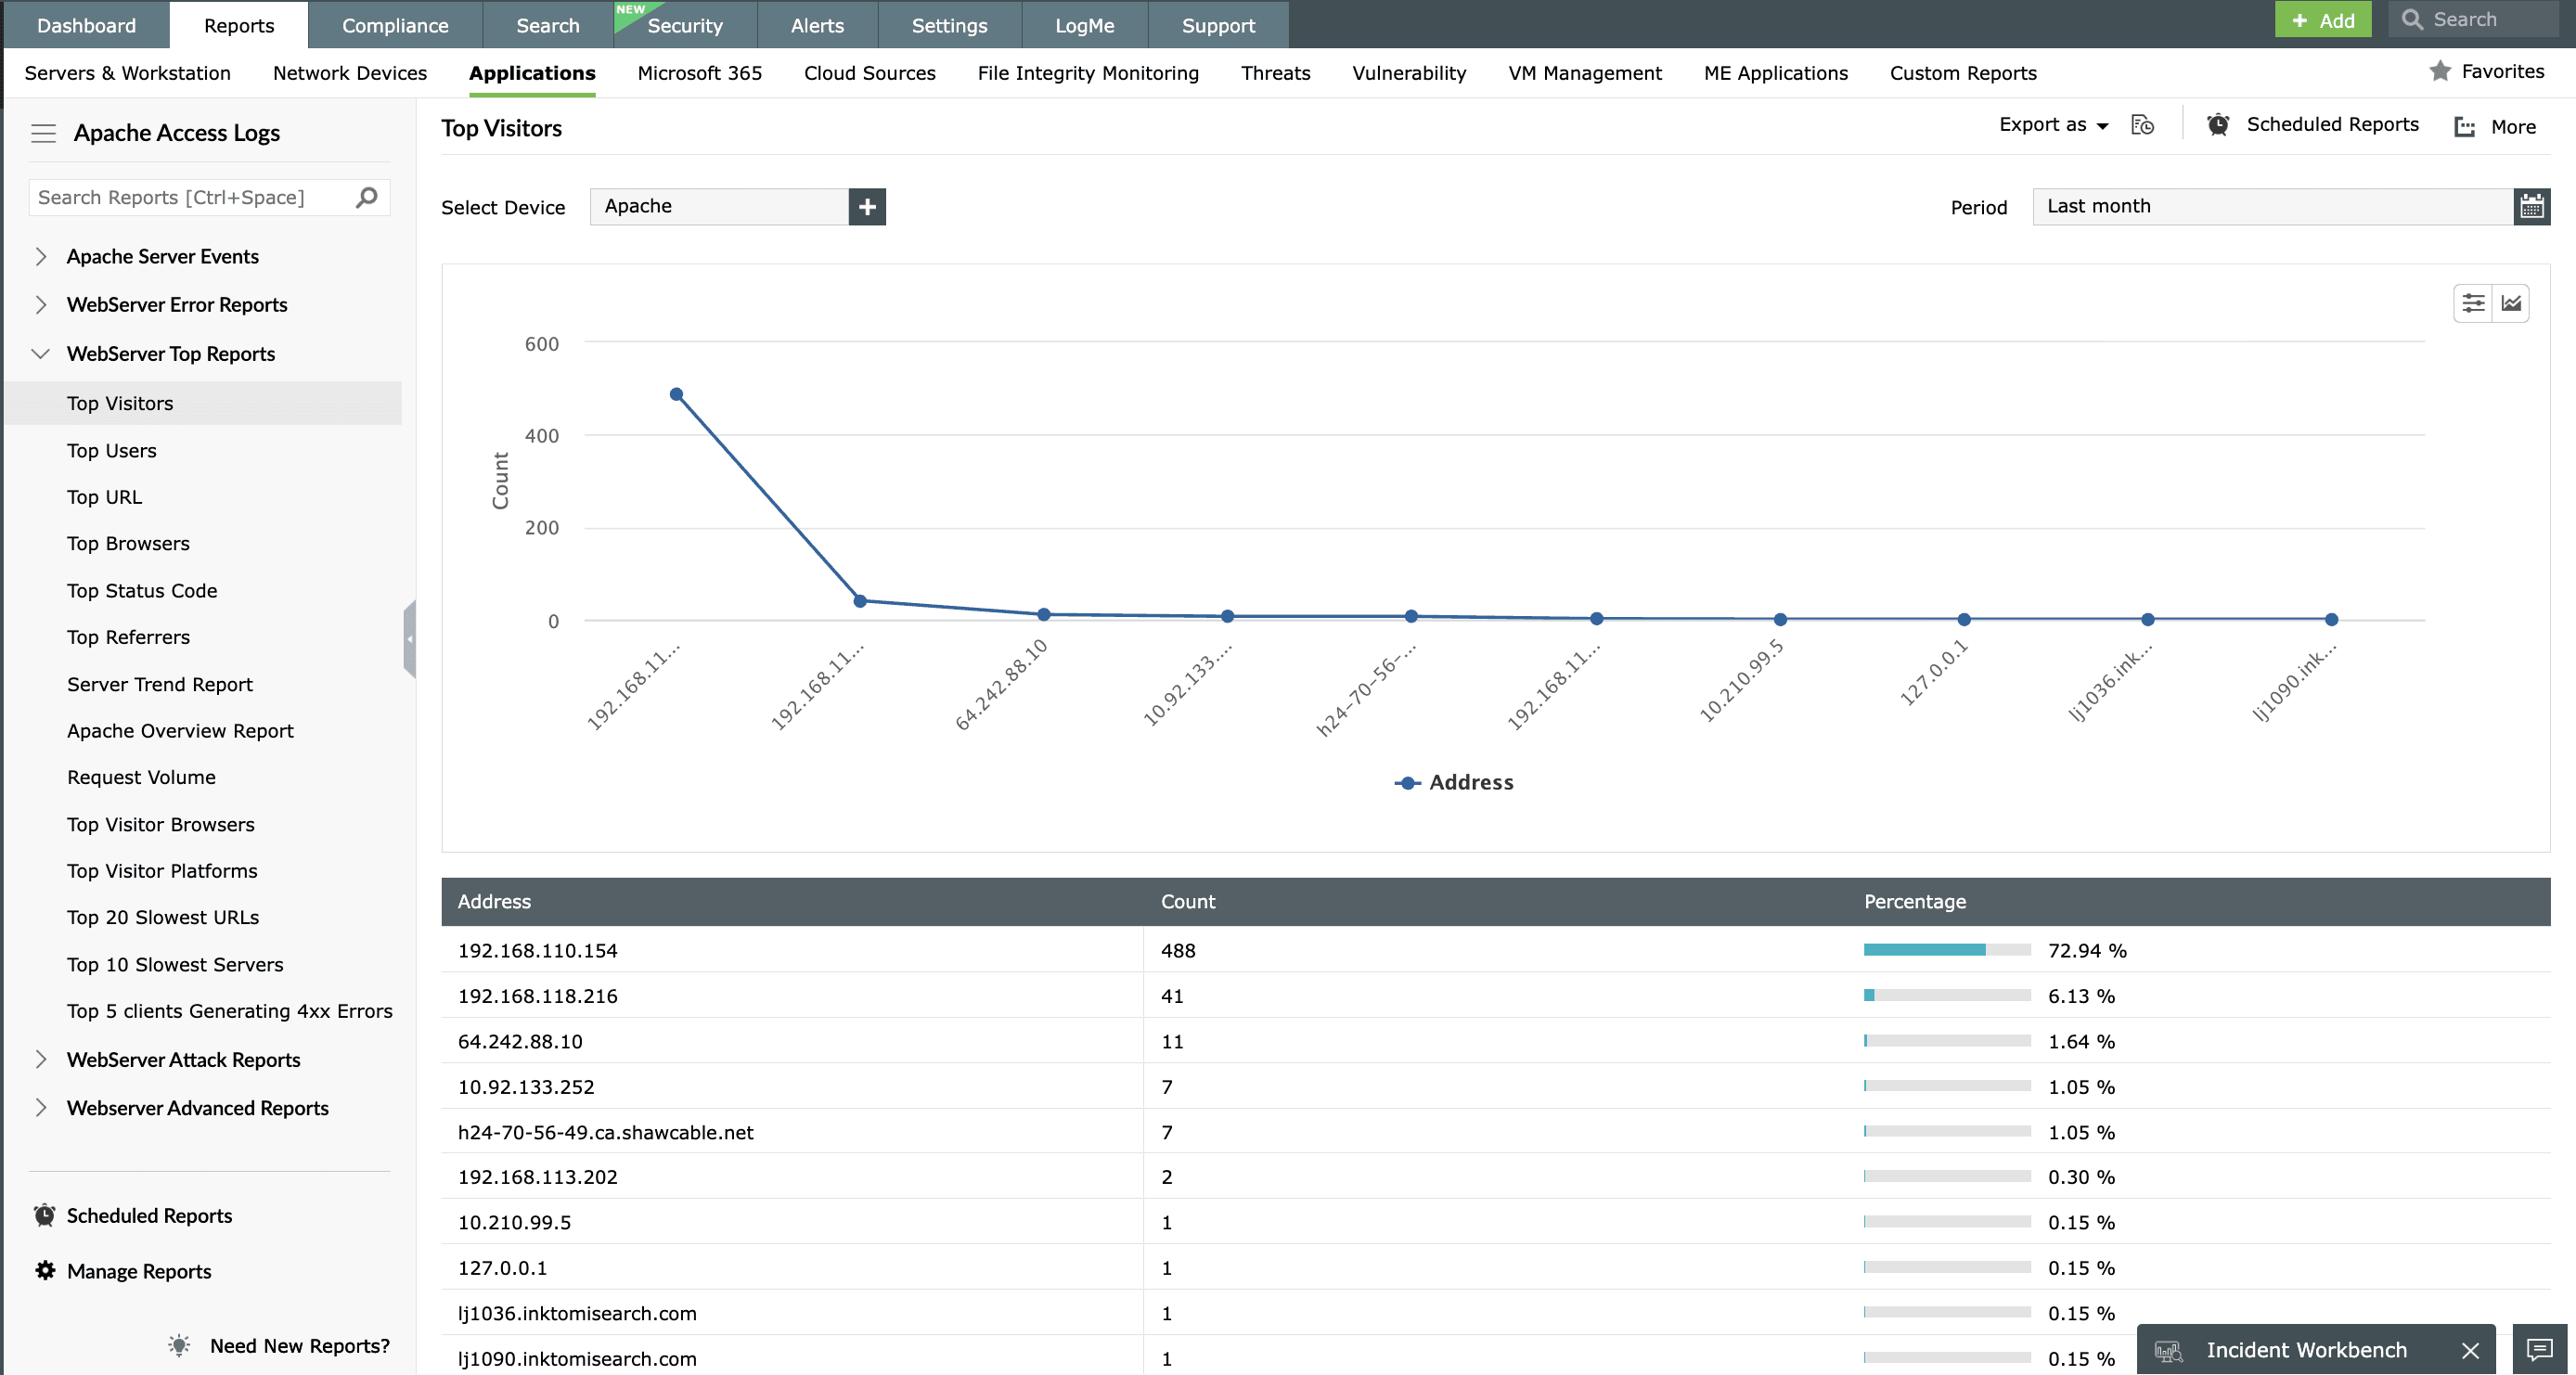Open the Period calendar picker icon
The height and width of the screenshot is (1375, 2576).
pos(2531,207)
